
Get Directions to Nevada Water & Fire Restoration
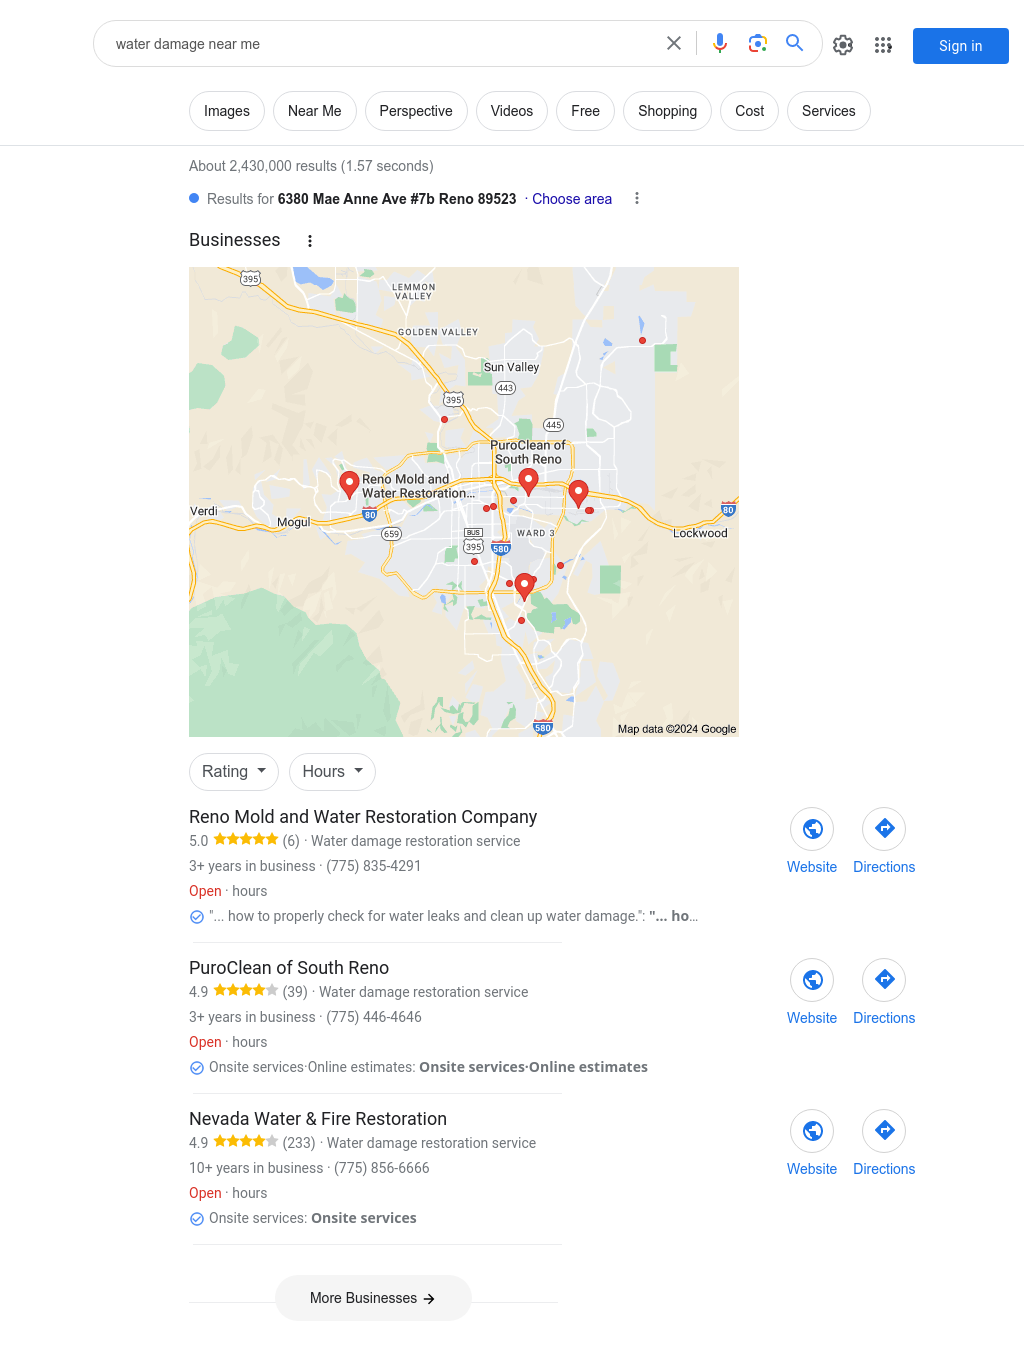click(x=884, y=1131)
